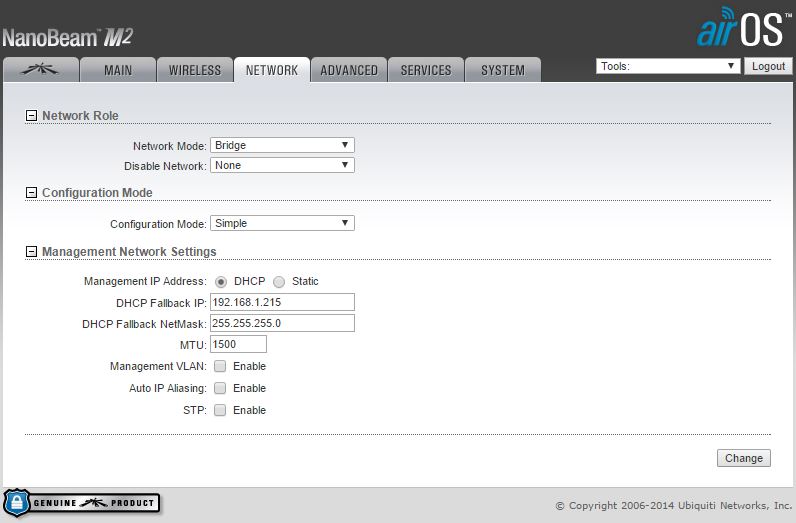Click the Network Role heading
The image size is (796, 523).
click(80, 116)
